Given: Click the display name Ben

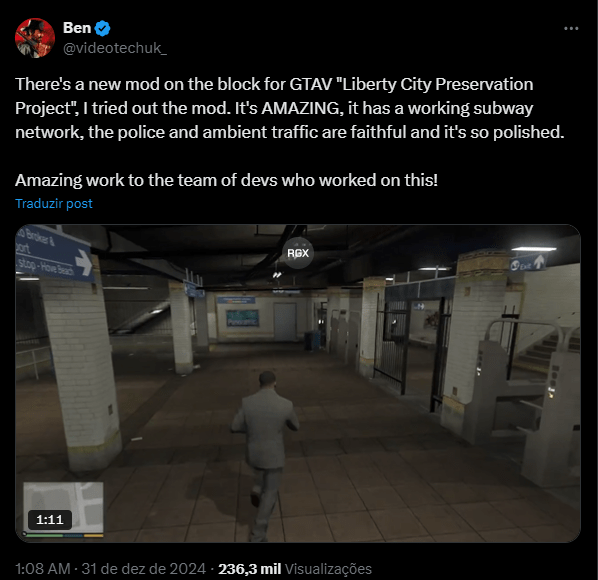Looking at the screenshot, I should click(77, 28).
